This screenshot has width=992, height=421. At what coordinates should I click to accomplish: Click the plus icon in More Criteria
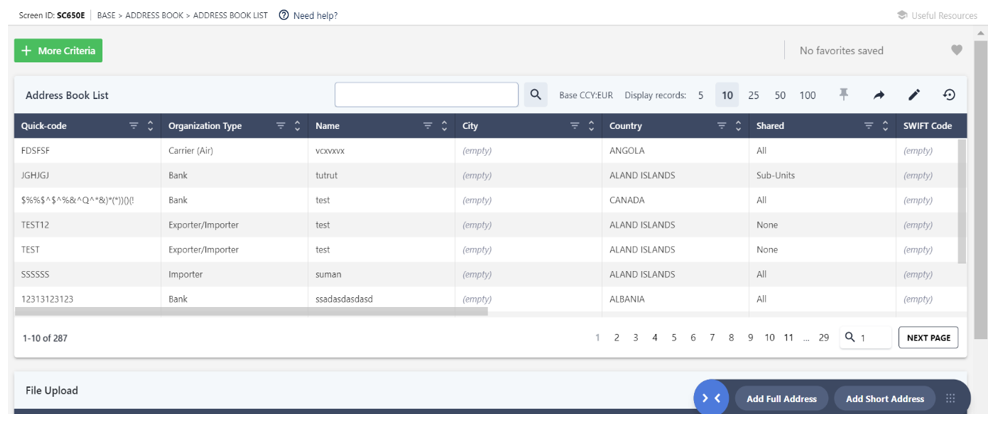27,51
